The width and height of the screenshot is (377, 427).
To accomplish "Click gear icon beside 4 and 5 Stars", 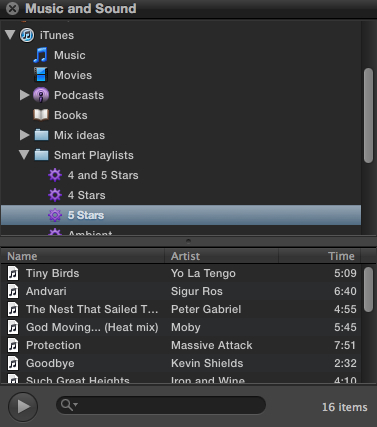I will pos(55,175).
